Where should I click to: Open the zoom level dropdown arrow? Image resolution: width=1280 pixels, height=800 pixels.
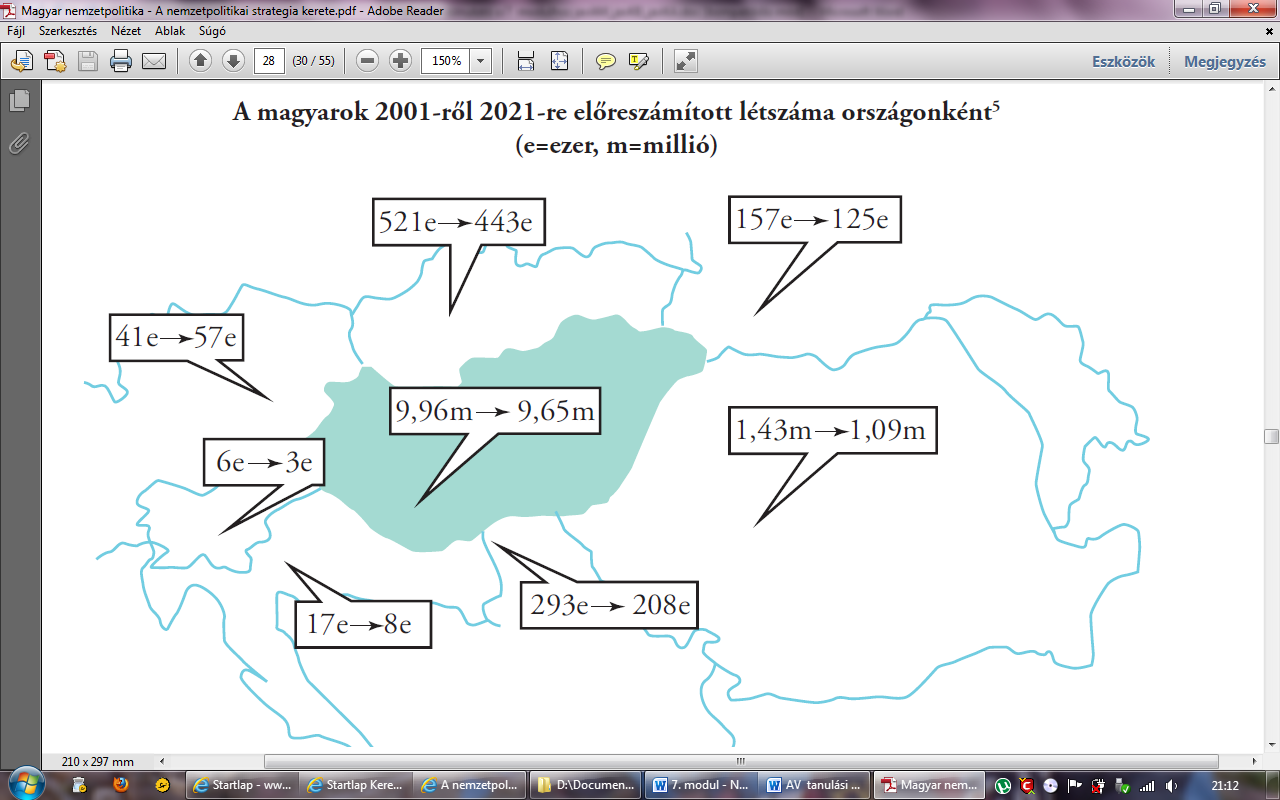pyautogui.click(x=481, y=61)
